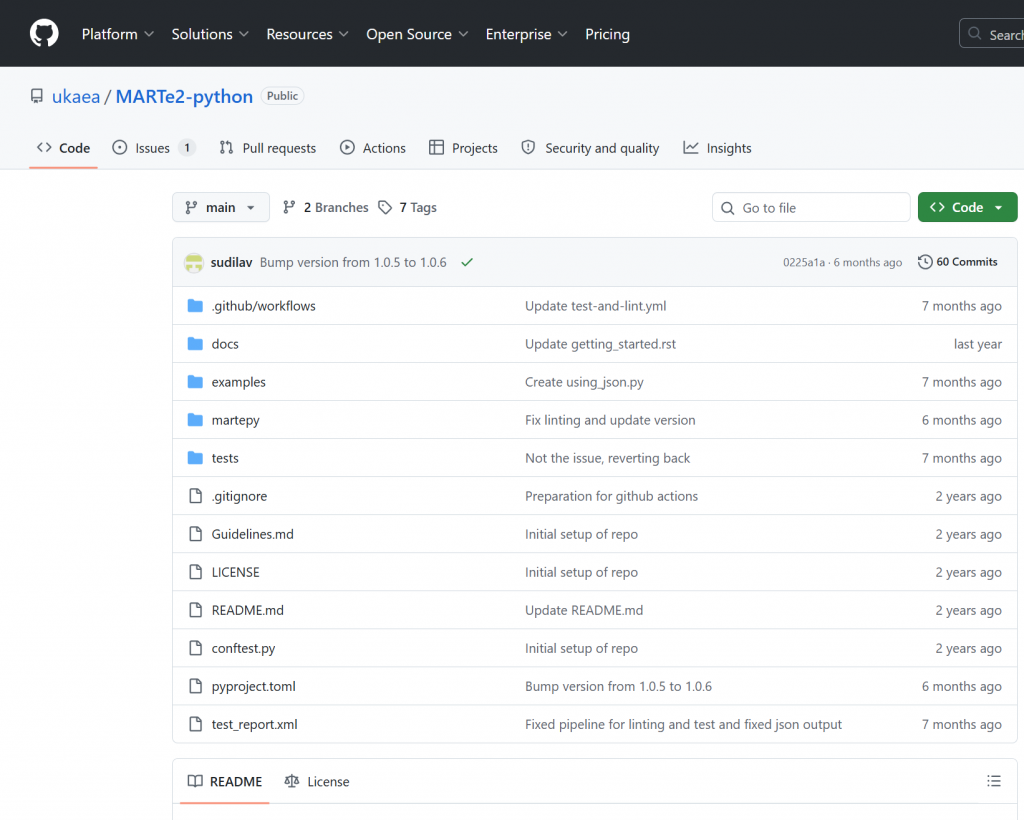Image resolution: width=1024 pixels, height=820 pixels.
Task: Open the Open Source menu
Action: click(416, 34)
